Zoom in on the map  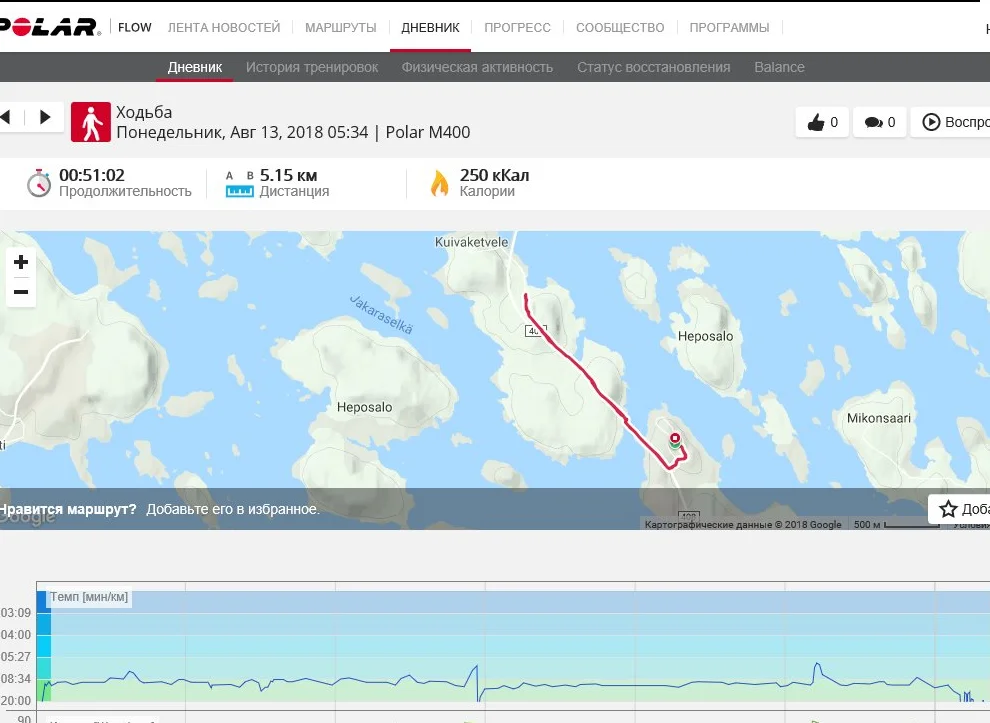point(20,263)
